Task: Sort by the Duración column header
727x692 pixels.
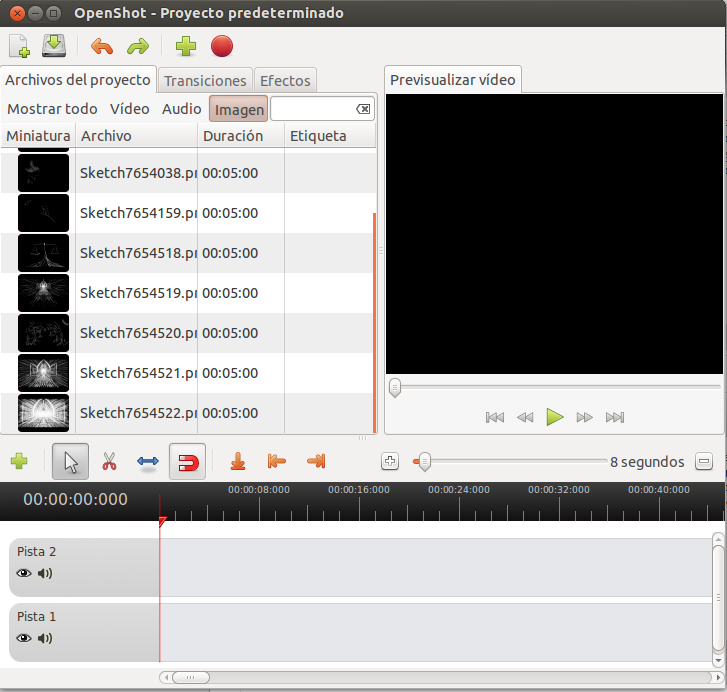Action: tap(241, 136)
